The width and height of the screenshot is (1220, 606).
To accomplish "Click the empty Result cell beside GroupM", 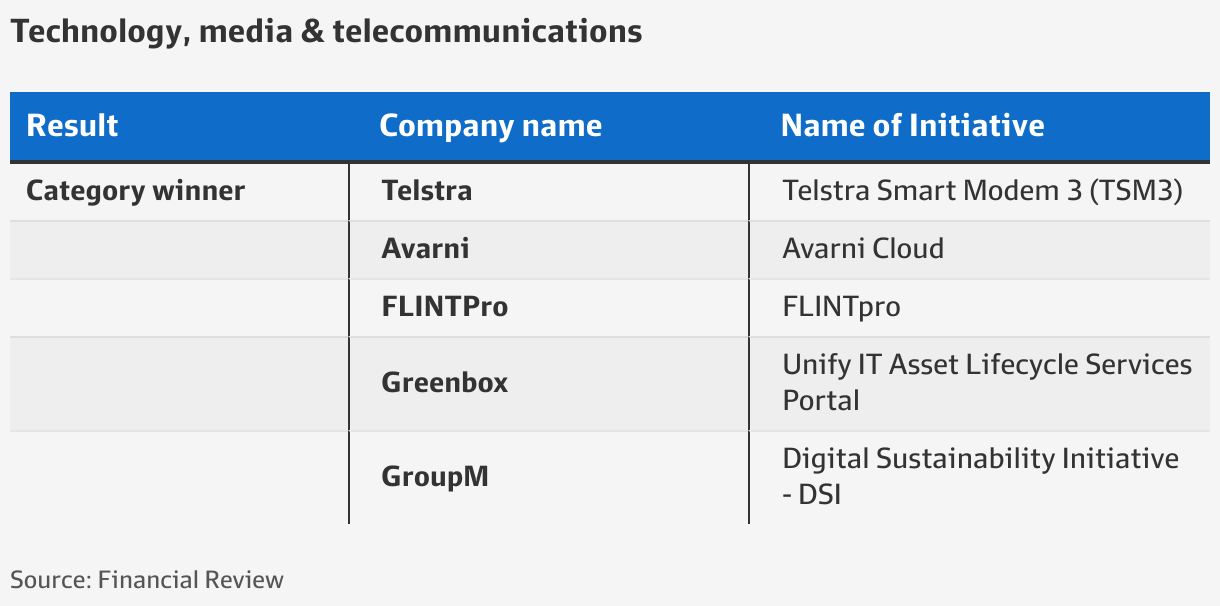I will click(x=180, y=477).
